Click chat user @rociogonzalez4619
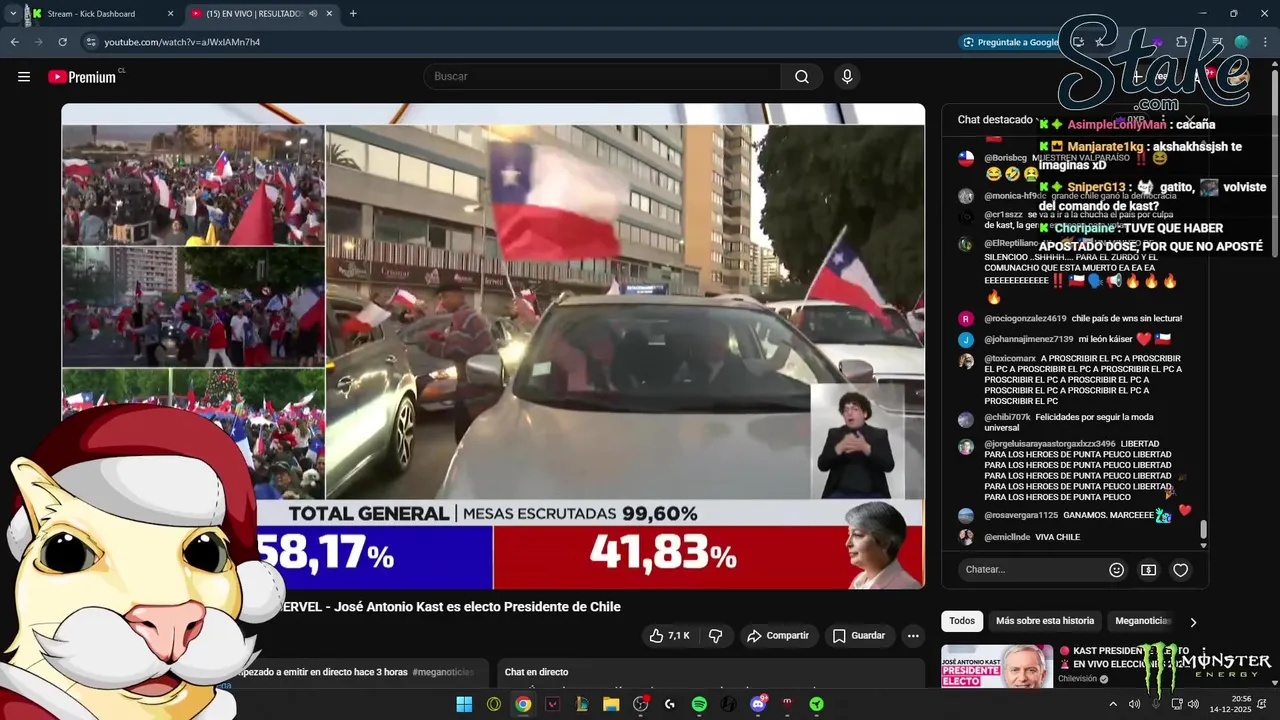Image resolution: width=1280 pixels, height=720 pixels. point(1025,319)
